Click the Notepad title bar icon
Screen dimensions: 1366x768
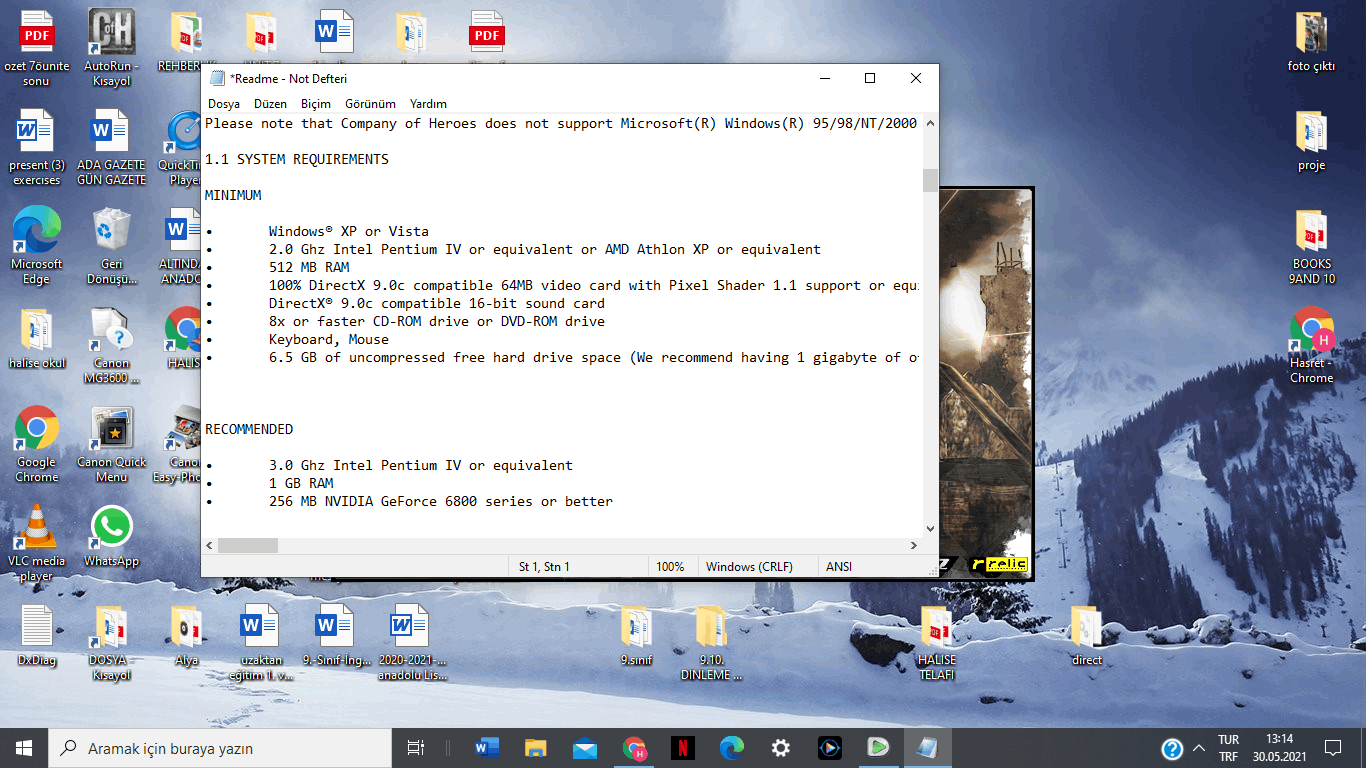(217, 79)
